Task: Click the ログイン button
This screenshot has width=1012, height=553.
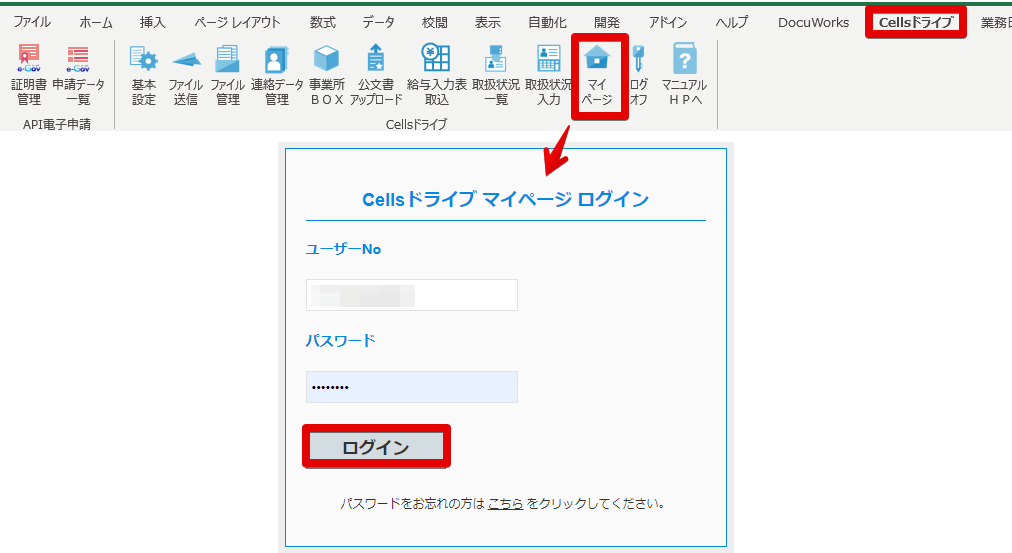Action: coord(376,447)
